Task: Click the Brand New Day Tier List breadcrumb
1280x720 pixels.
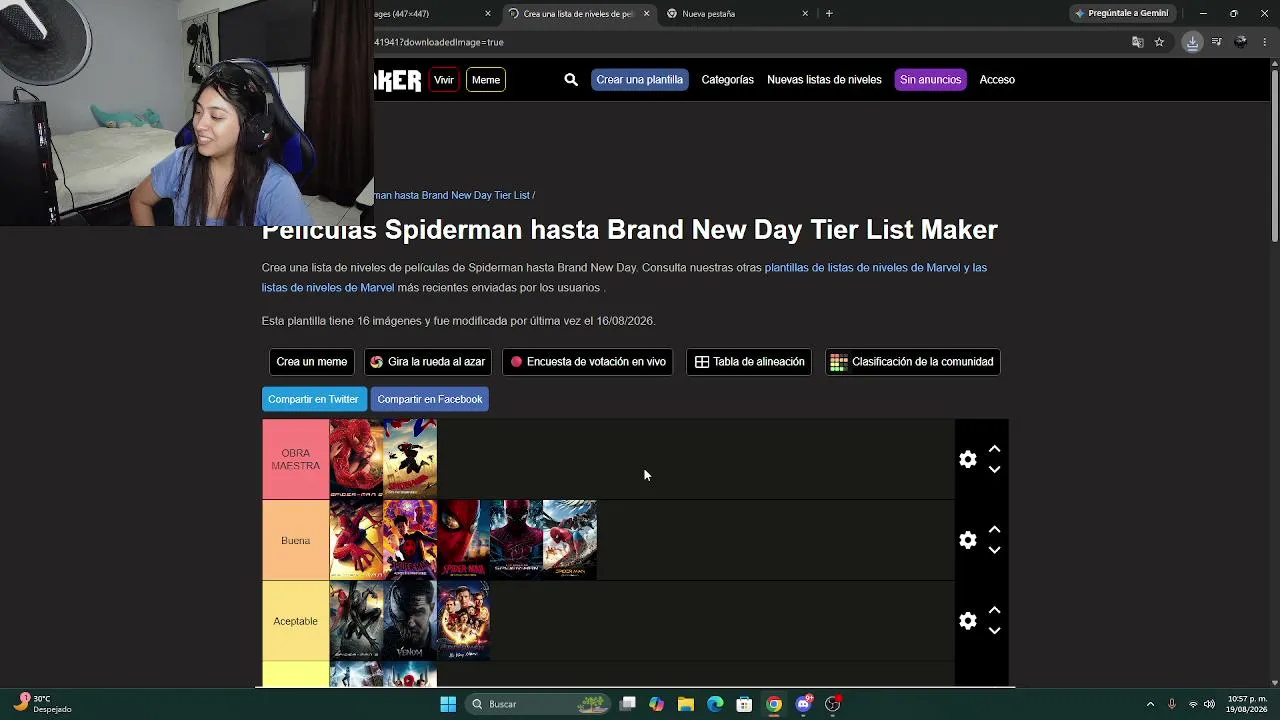Action: [x=452, y=195]
